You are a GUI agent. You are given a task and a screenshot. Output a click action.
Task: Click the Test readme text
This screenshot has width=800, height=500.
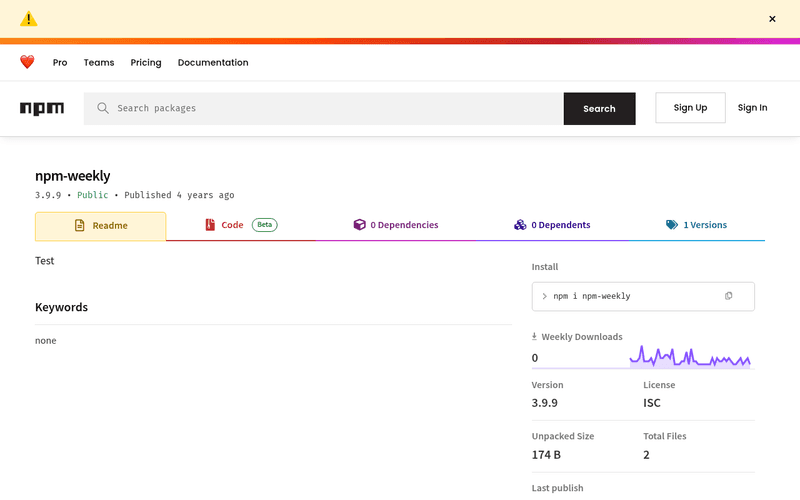click(44, 261)
